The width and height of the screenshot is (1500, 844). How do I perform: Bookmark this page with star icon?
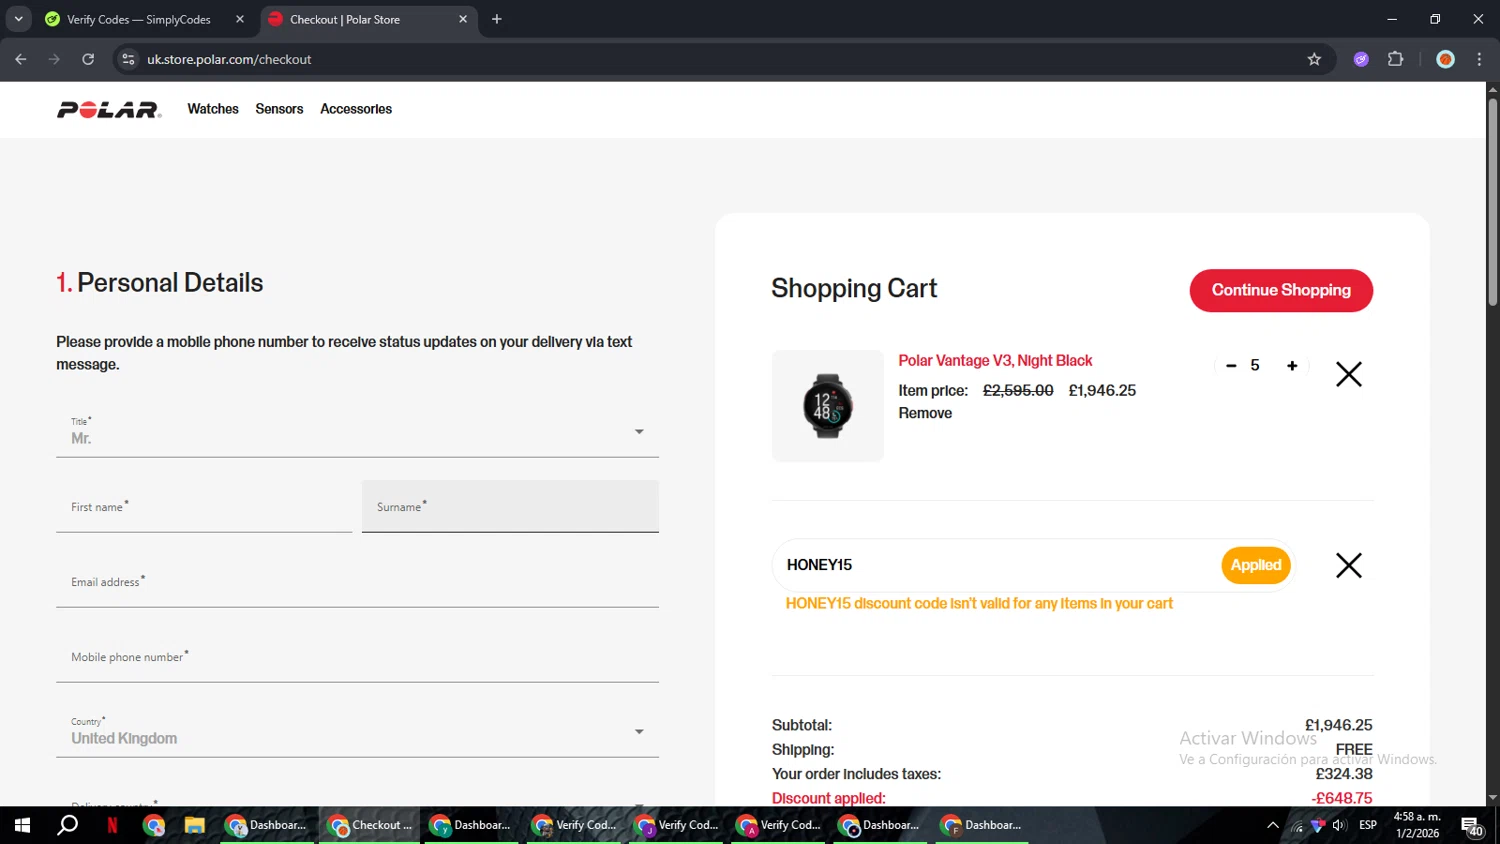click(x=1314, y=59)
